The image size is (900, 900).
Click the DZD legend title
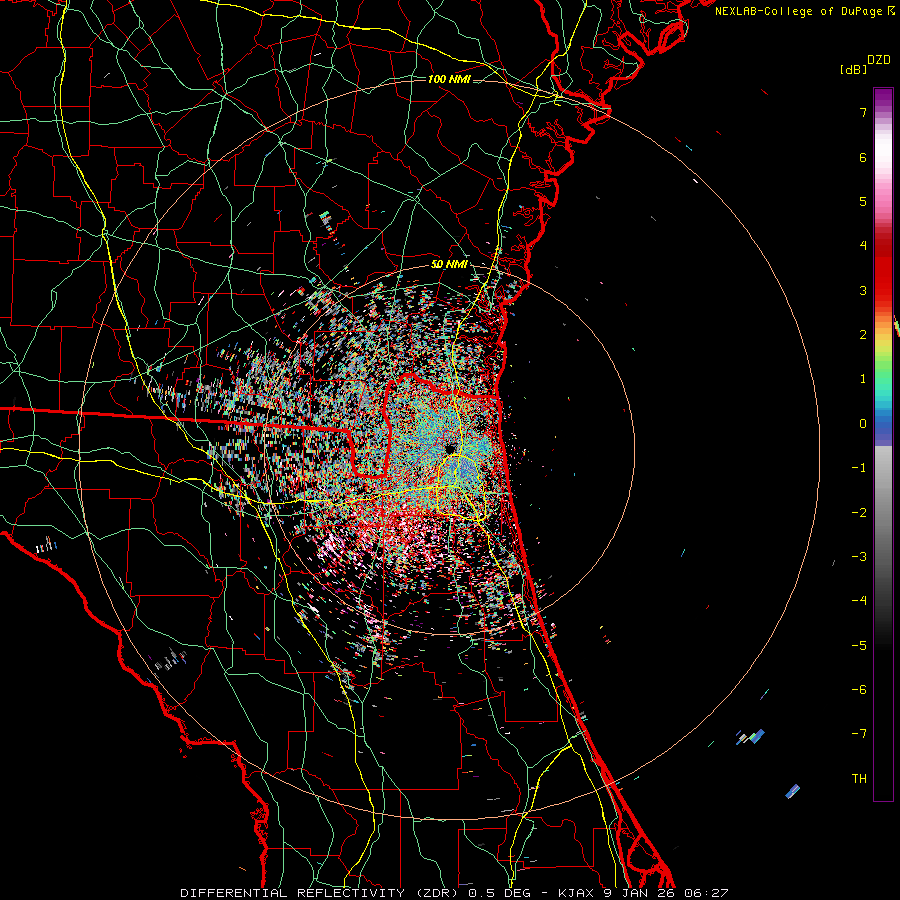coord(879,60)
